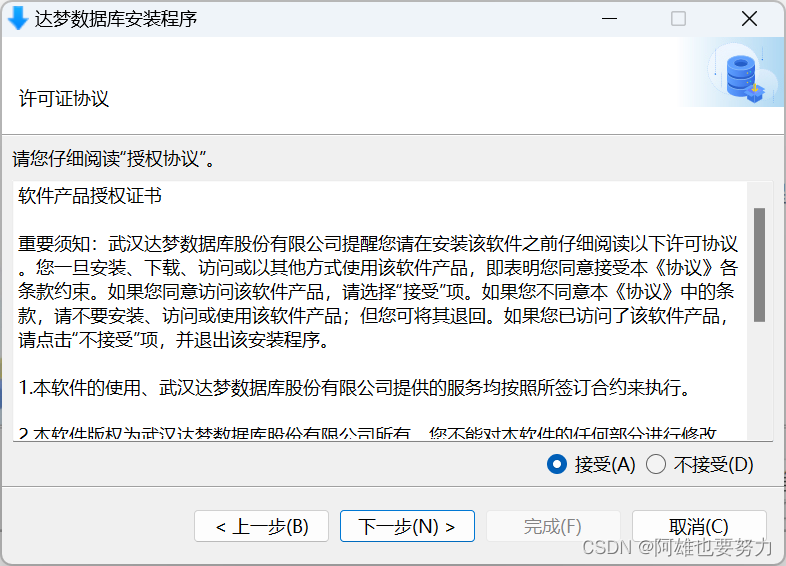This screenshot has height=566, width=786.
Task: Click clause 1.本软件的使用 line
Action: (x=355, y=388)
